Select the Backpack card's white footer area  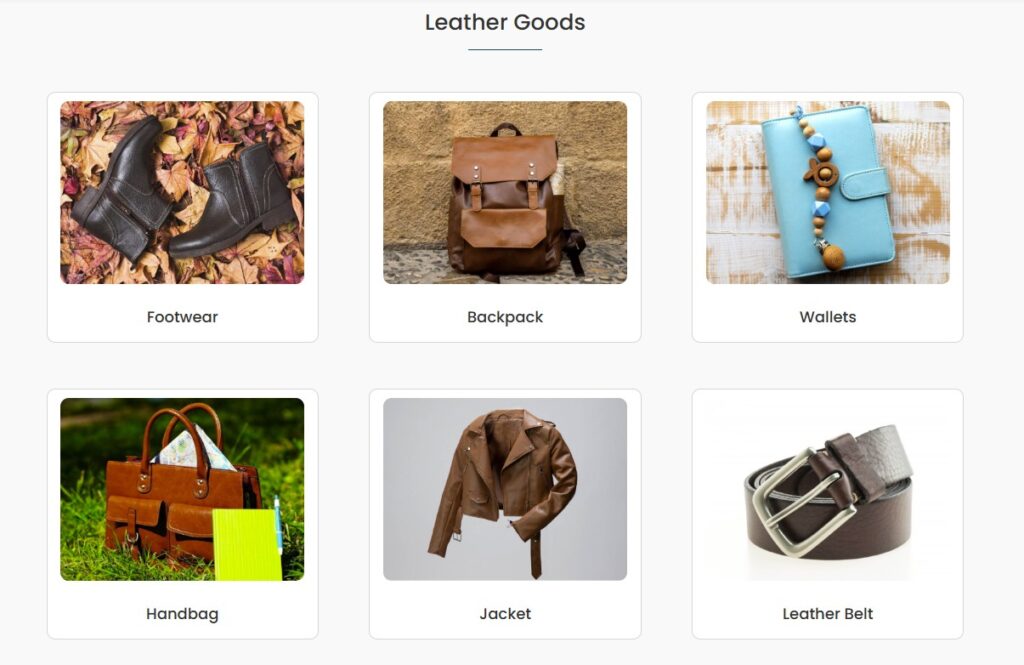[x=505, y=313]
